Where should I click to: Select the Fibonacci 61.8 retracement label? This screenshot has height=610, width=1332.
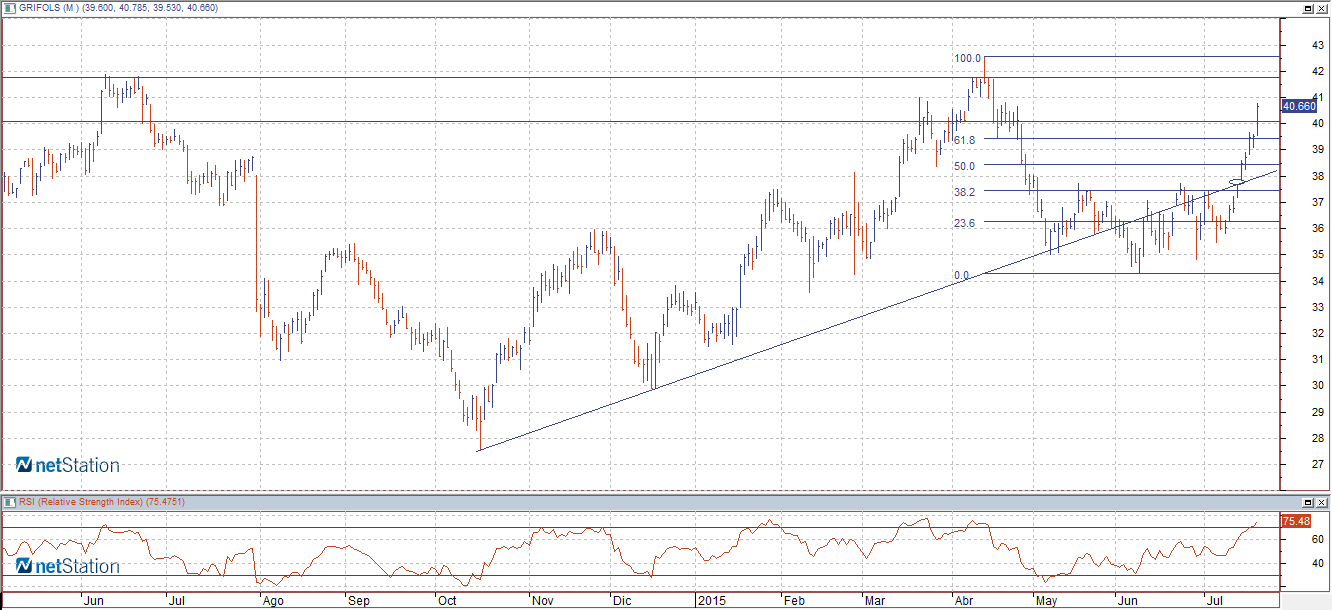pyautogui.click(x=965, y=140)
